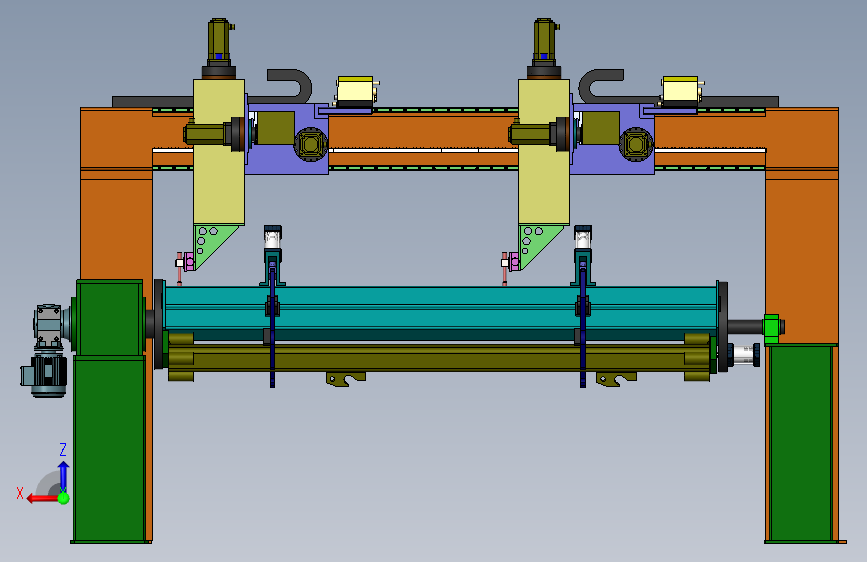Select the right green support pedestal

(801, 443)
